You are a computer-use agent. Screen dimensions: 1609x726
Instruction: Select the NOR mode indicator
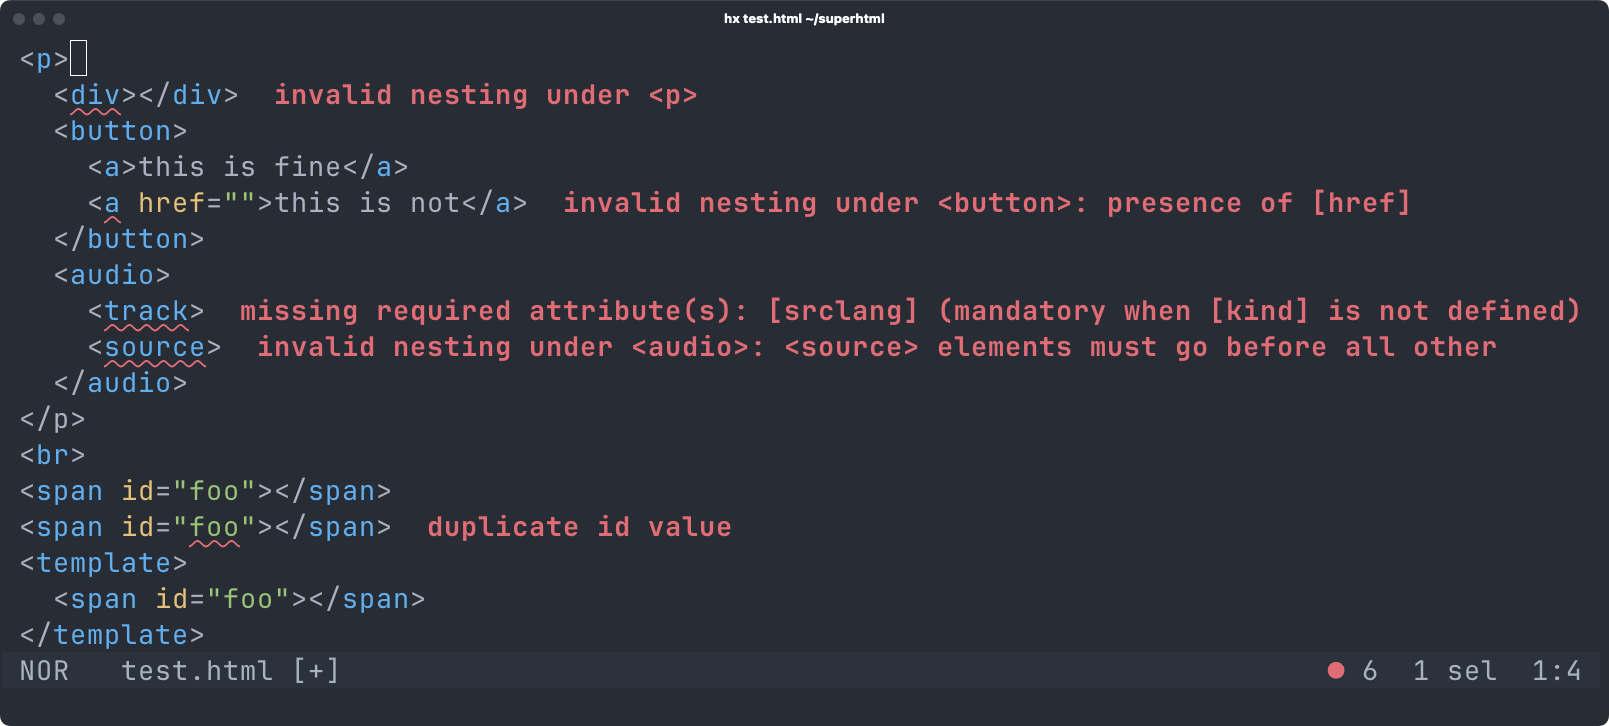(x=44, y=670)
